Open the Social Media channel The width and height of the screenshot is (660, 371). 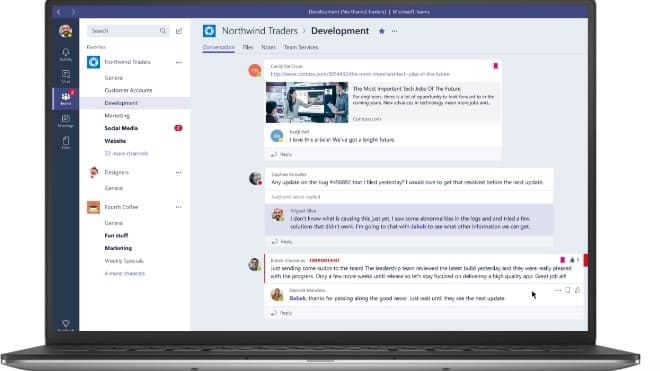121,128
